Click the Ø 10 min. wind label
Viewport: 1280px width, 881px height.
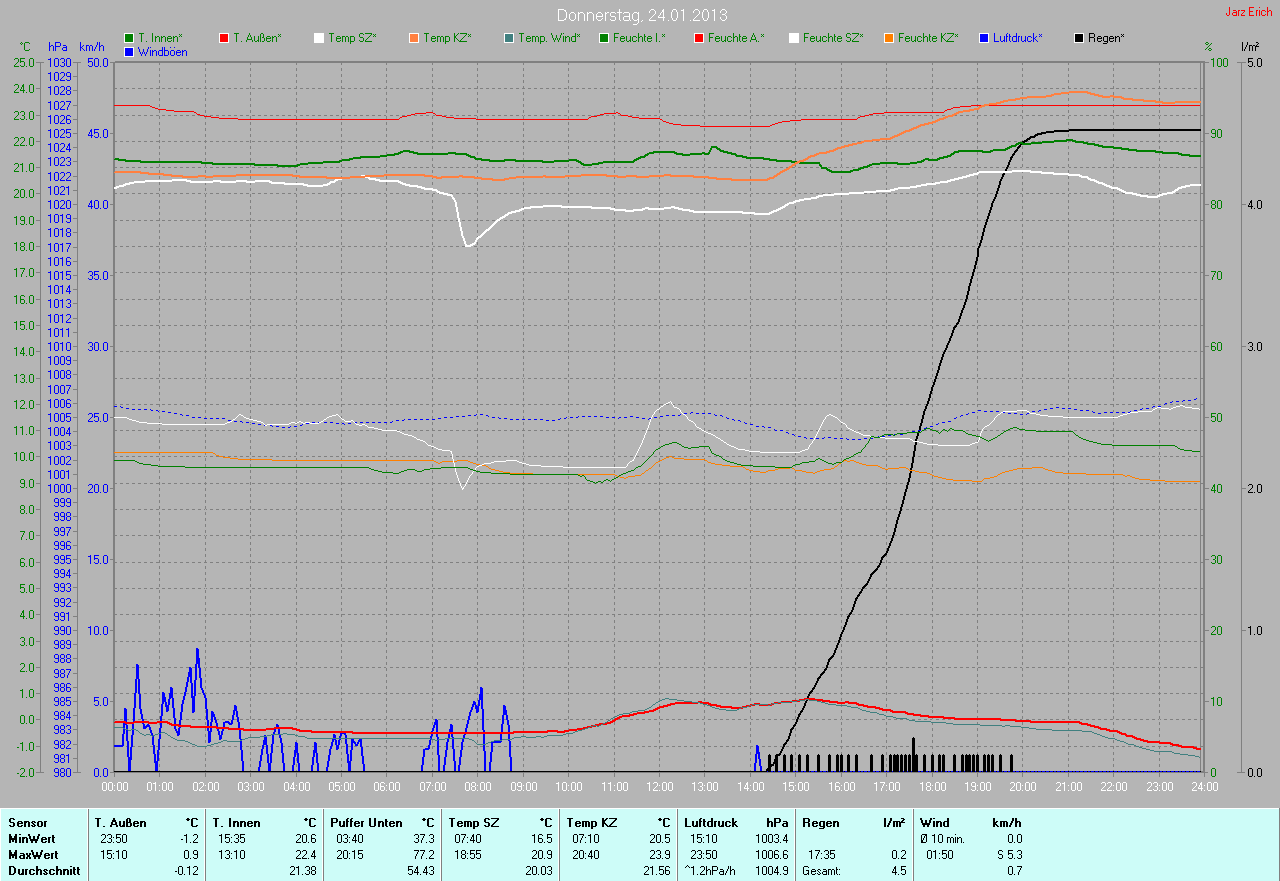943,839
